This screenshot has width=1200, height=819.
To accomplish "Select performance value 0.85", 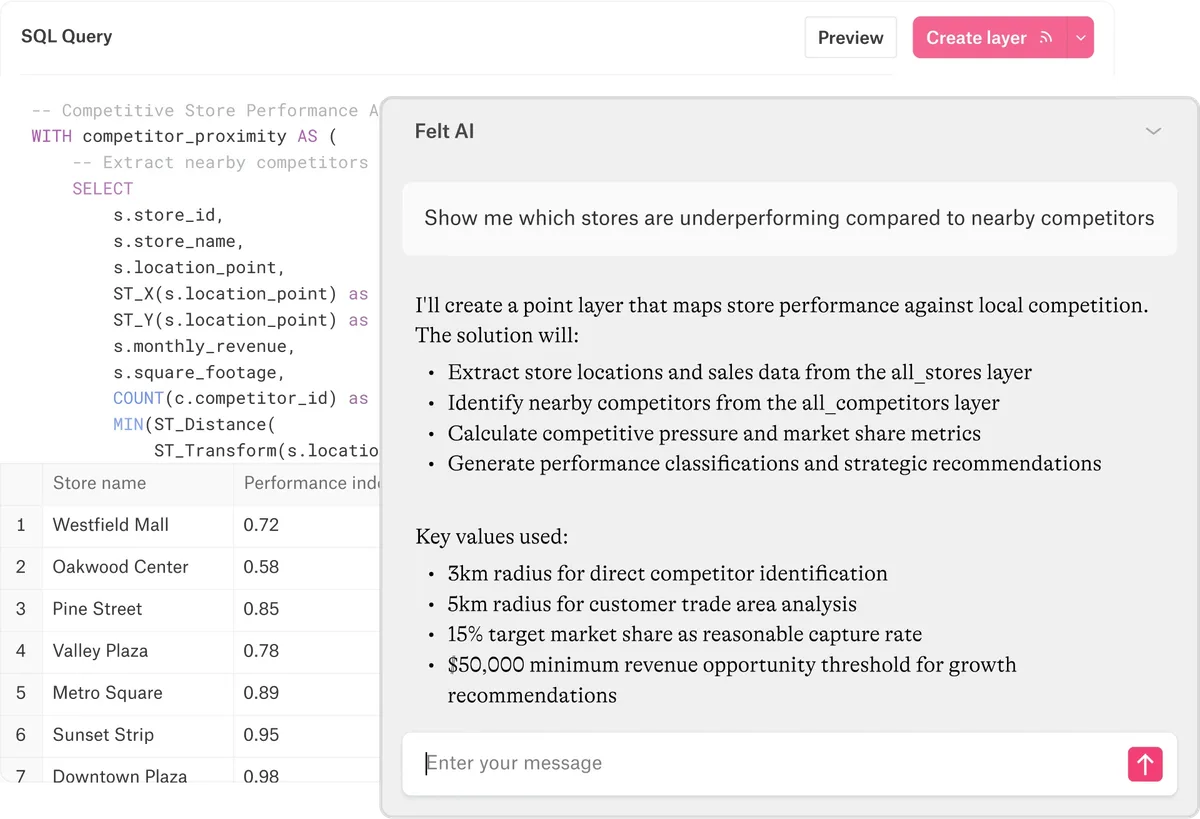I will click(x=307, y=609).
